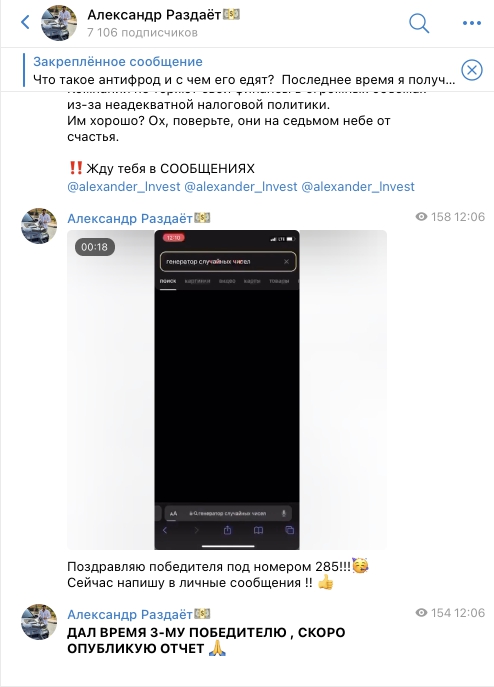Open channel title Александр Раздаёт in header
494x687 pixels.
coord(163,15)
